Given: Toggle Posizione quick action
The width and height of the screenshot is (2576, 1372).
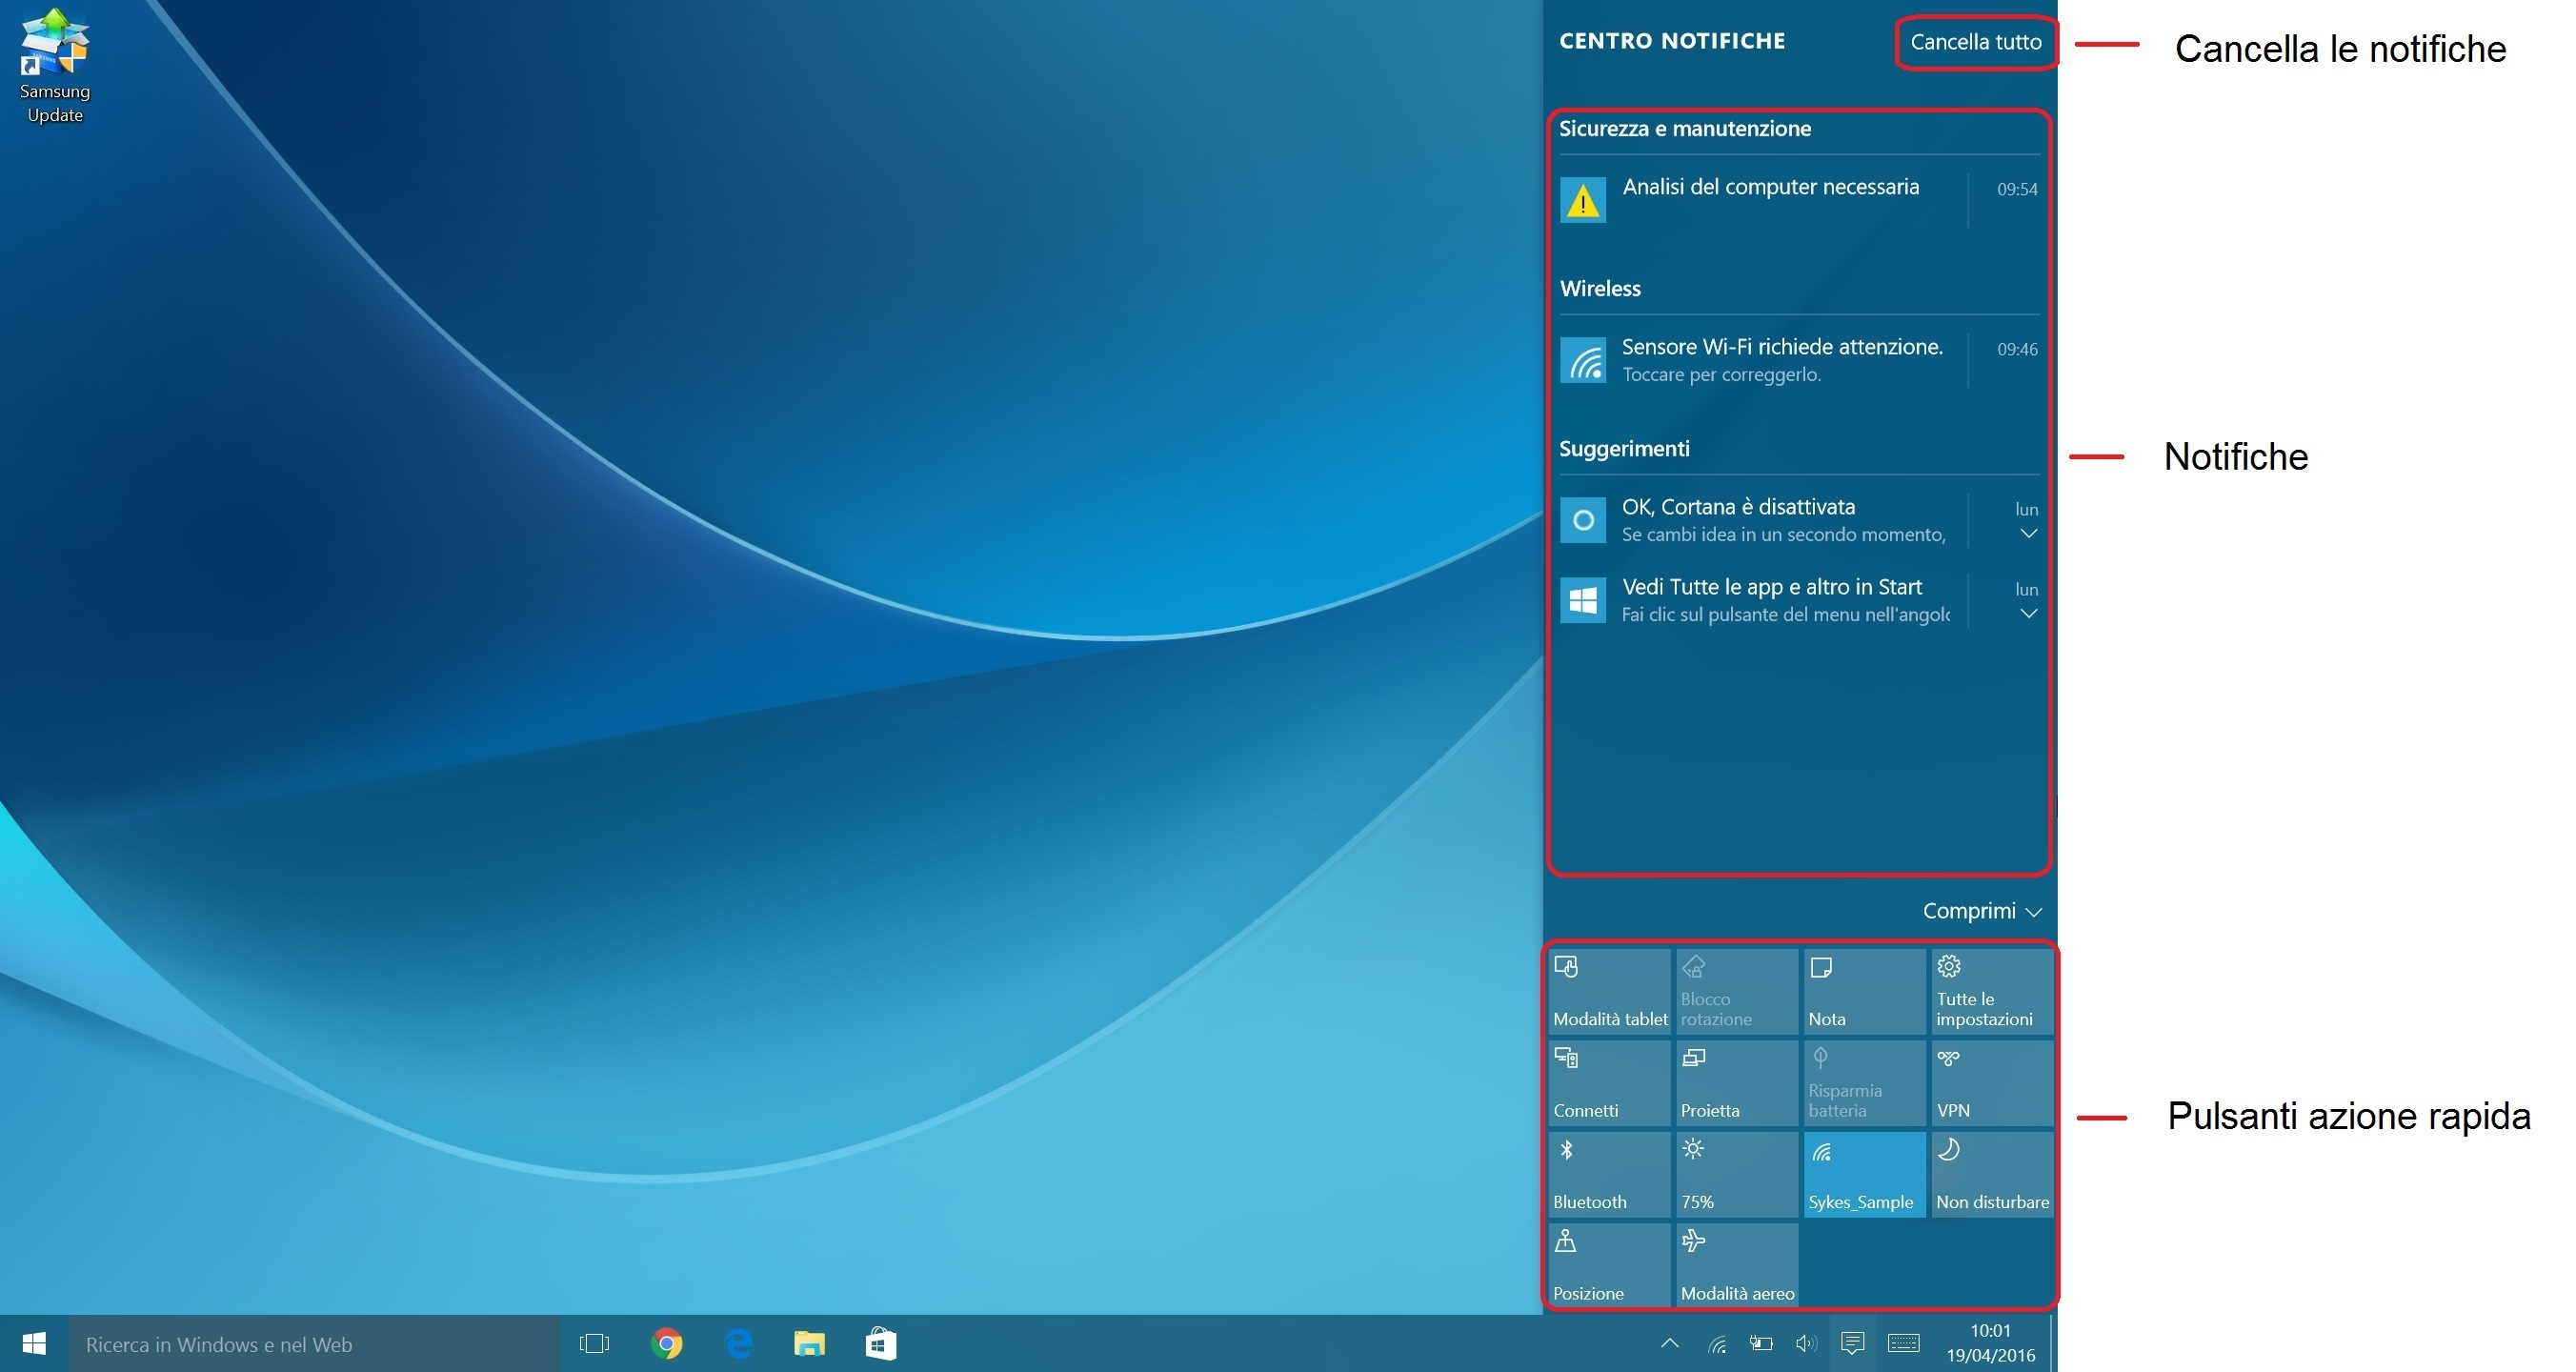Looking at the screenshot, I should (1609, 1266).
